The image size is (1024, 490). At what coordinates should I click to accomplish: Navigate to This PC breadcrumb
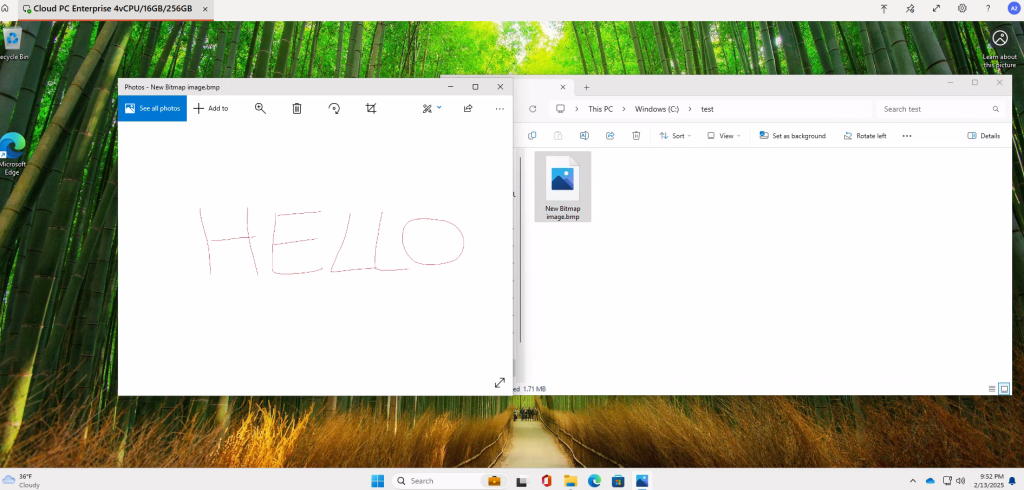(x=600, y=109)
